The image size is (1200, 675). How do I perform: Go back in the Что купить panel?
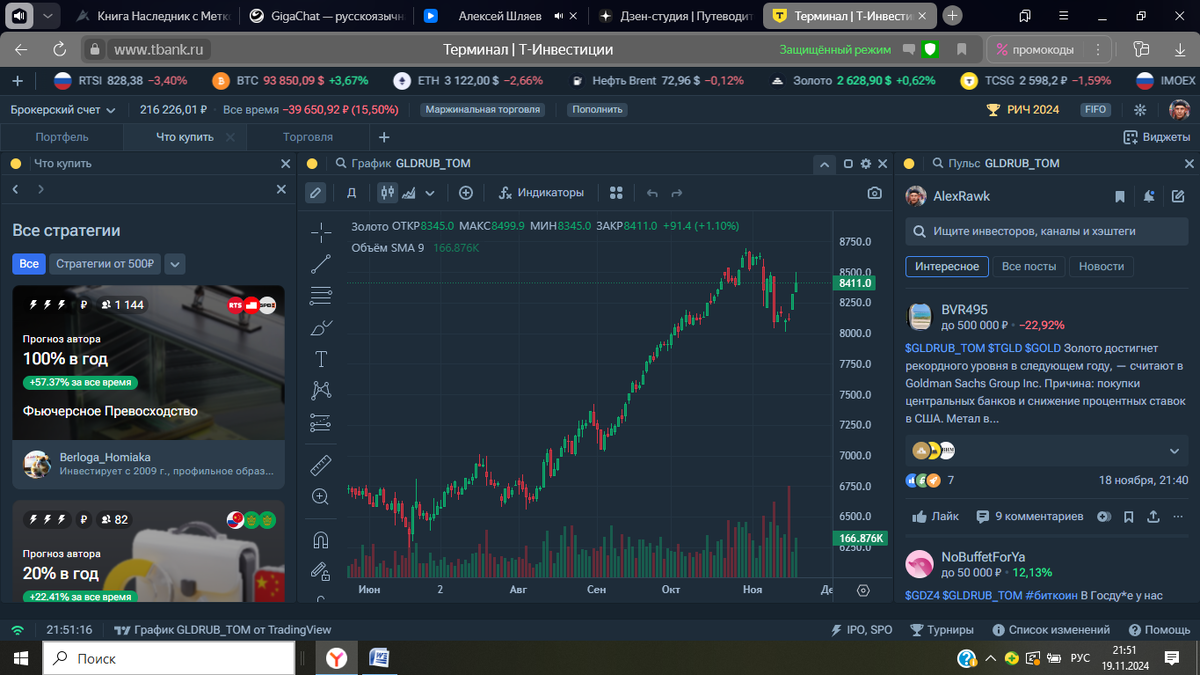pos(15,189)
